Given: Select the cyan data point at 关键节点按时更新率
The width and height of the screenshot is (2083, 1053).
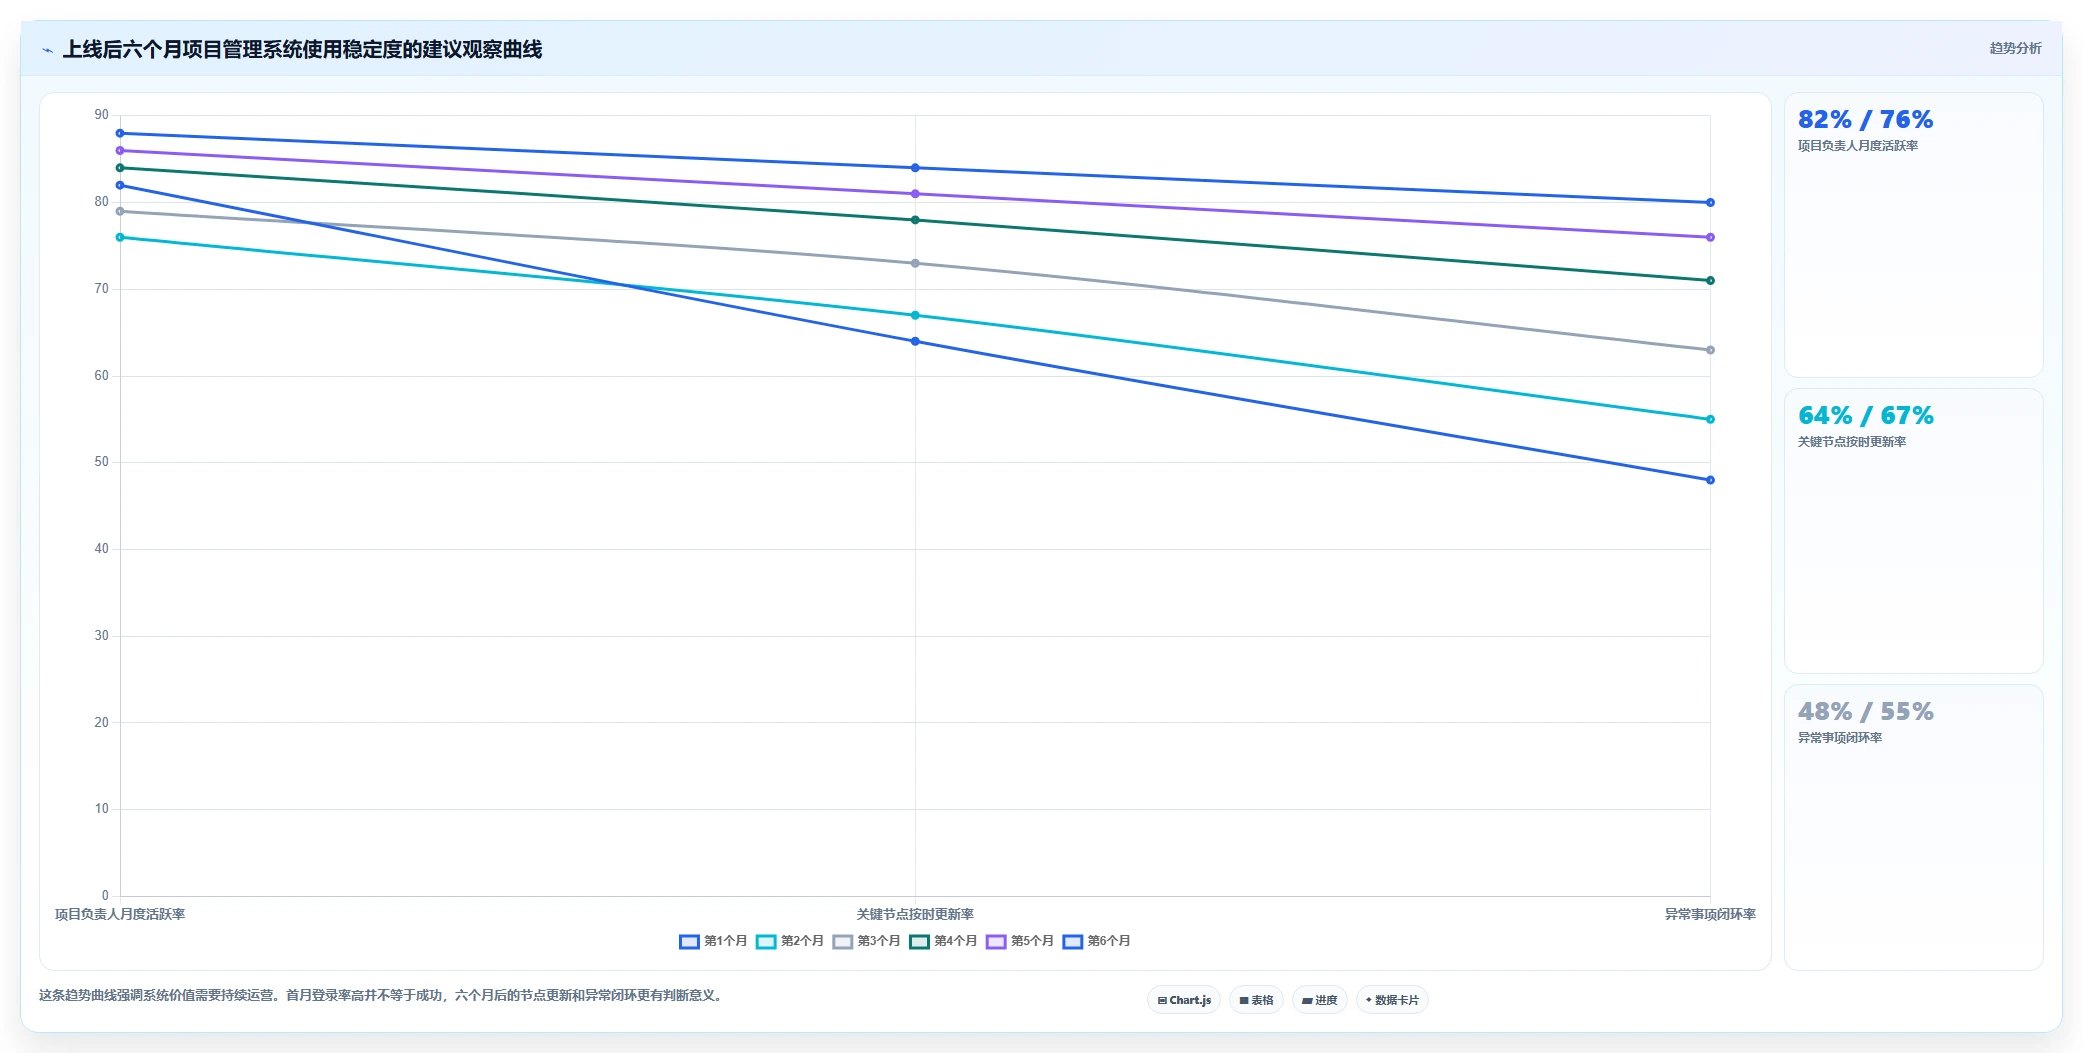Looking at the screenshot, I should tap(915, 316).
